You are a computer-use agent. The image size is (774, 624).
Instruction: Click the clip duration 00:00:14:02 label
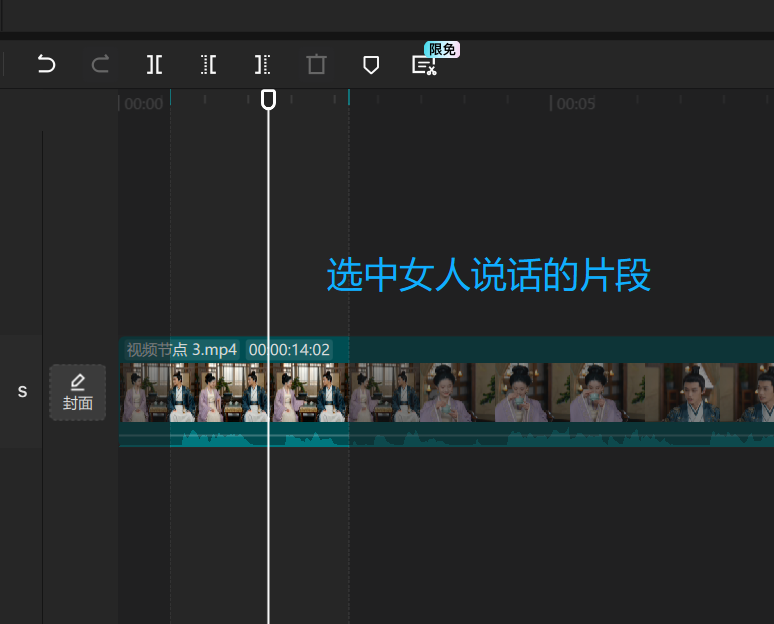(289, 350)
